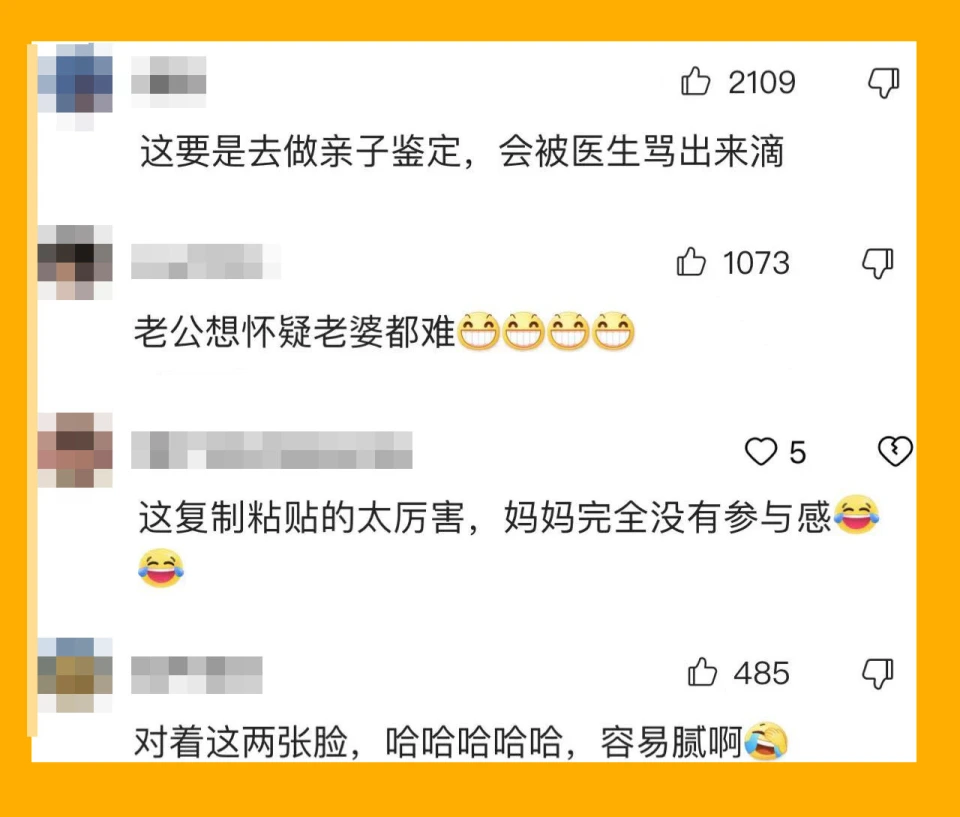Click blurred username above 对着这两张脸 comment
The width and height of the screenshot is (960, 817).
click(197, 675)
